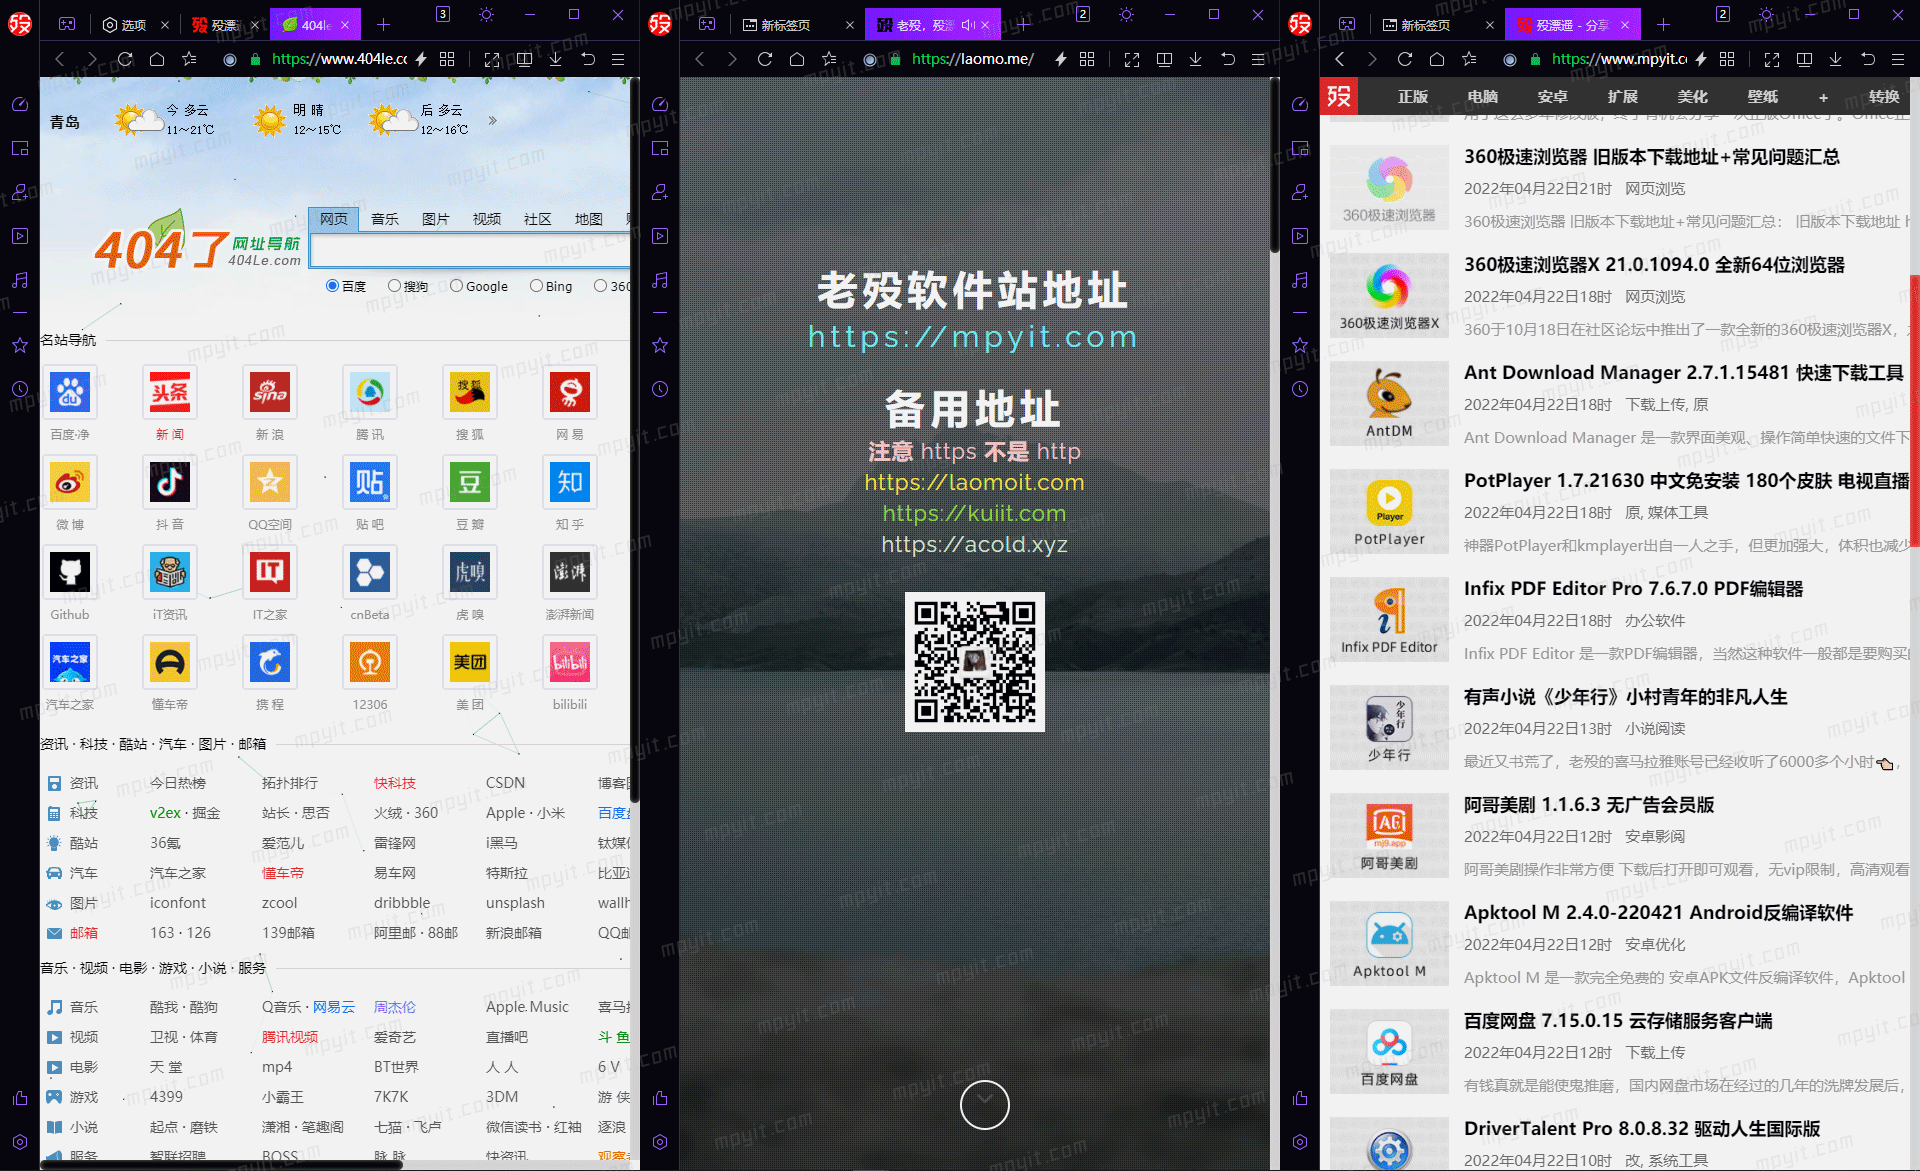Toggle theme sun icon in left window titlebar

point(486,14)
